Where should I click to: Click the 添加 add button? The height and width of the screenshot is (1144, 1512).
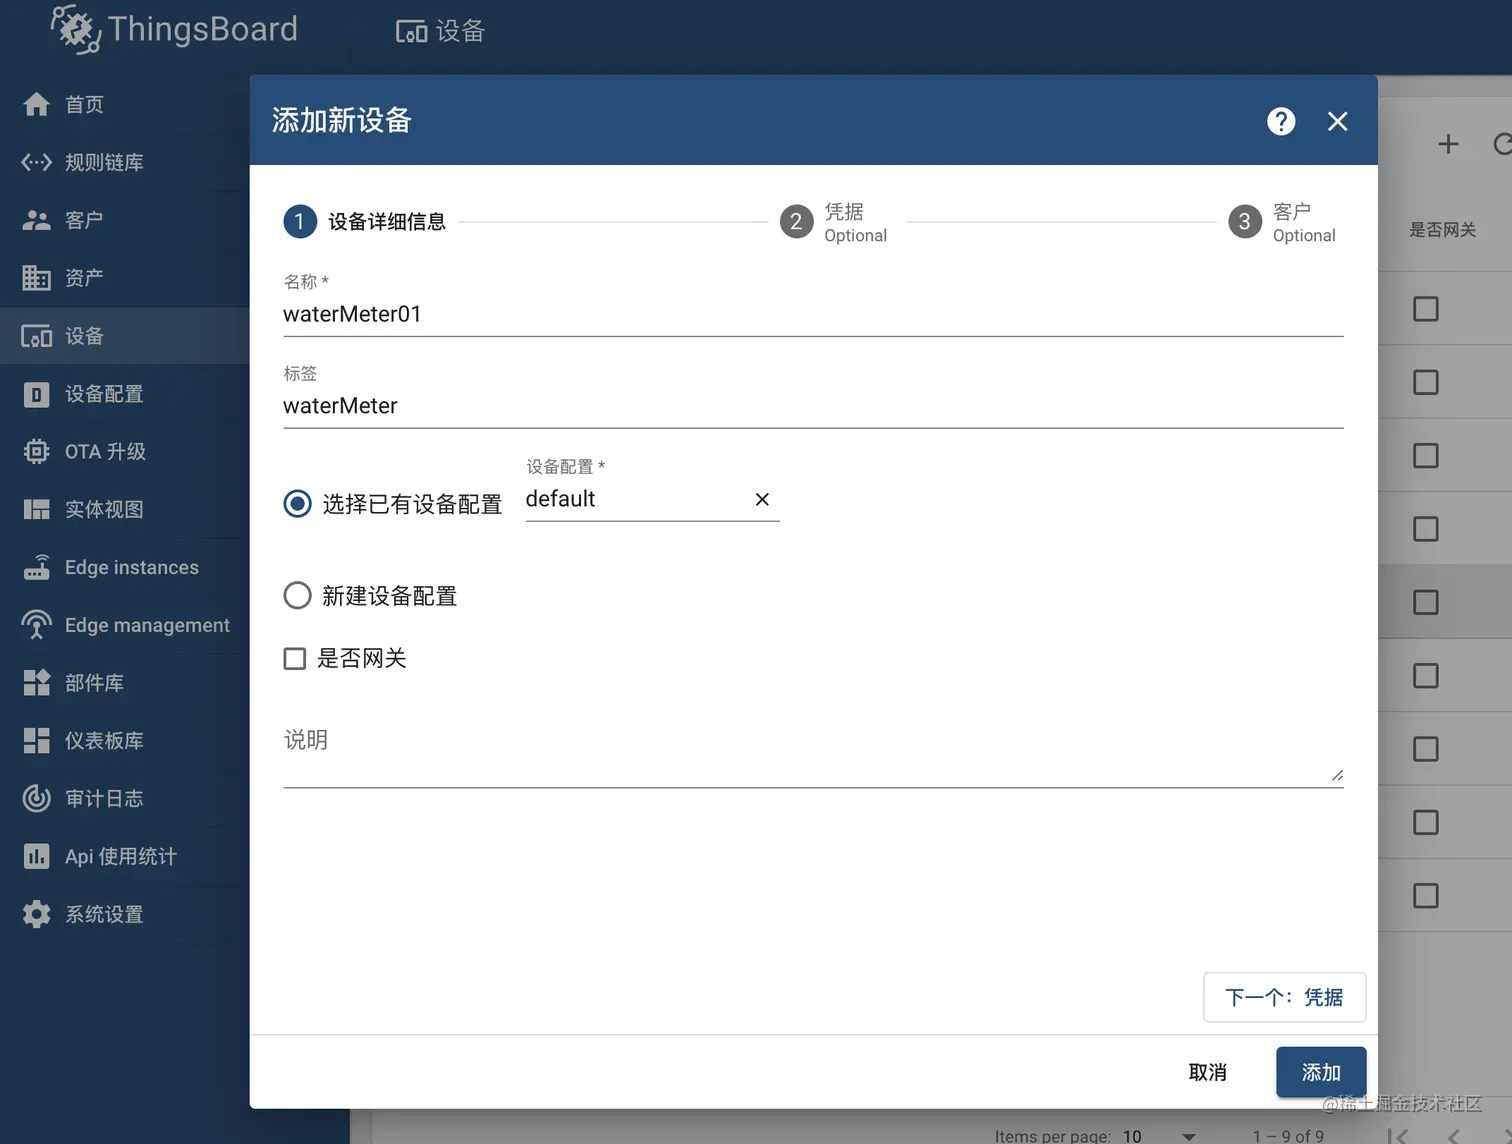coord(1321,1072)
